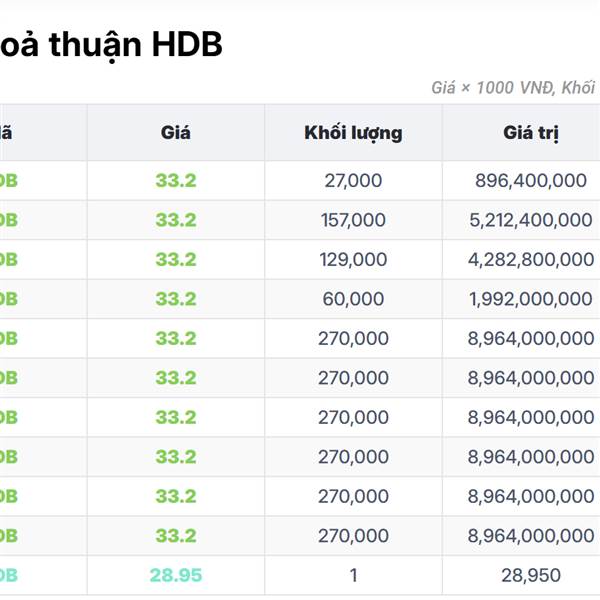Click the 28.95 price in the last row
The height and width of the screenshot is (600, 600).
[175, 575]
